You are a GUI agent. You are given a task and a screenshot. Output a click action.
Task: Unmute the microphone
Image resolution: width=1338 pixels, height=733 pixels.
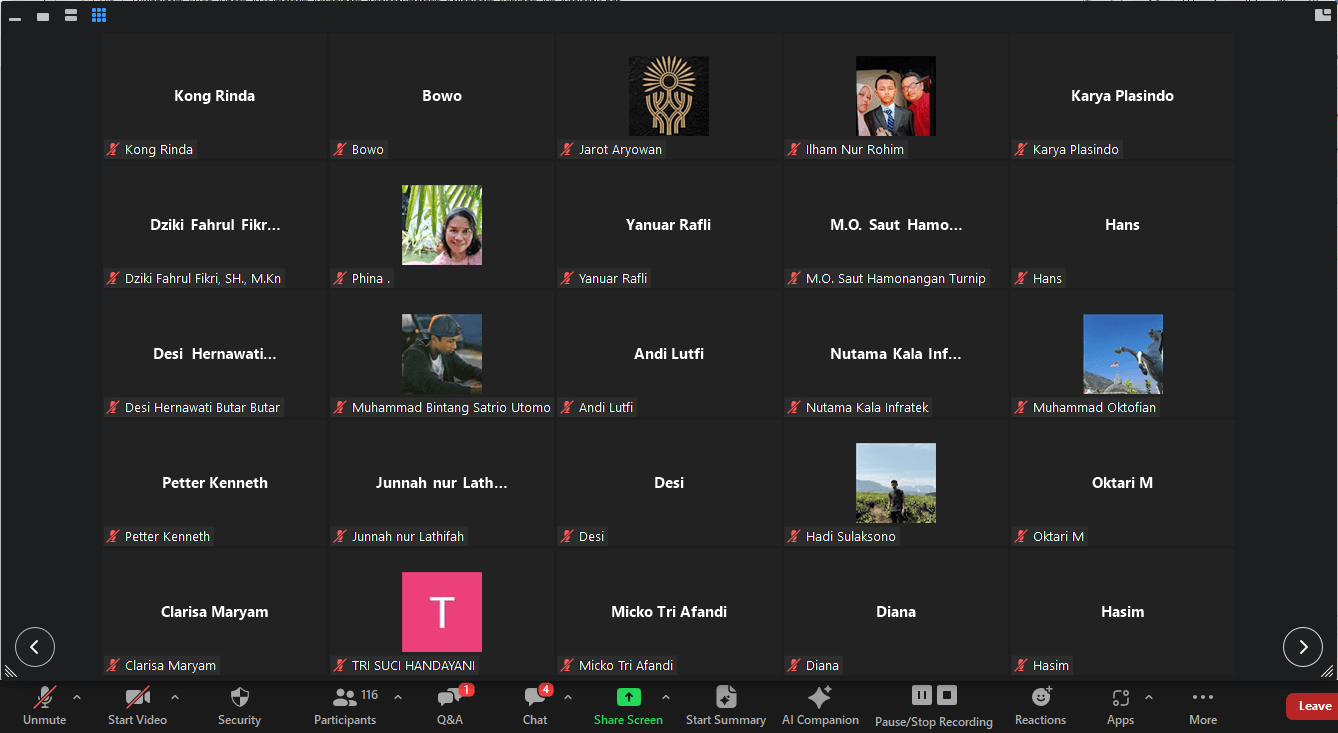point(45,705)
